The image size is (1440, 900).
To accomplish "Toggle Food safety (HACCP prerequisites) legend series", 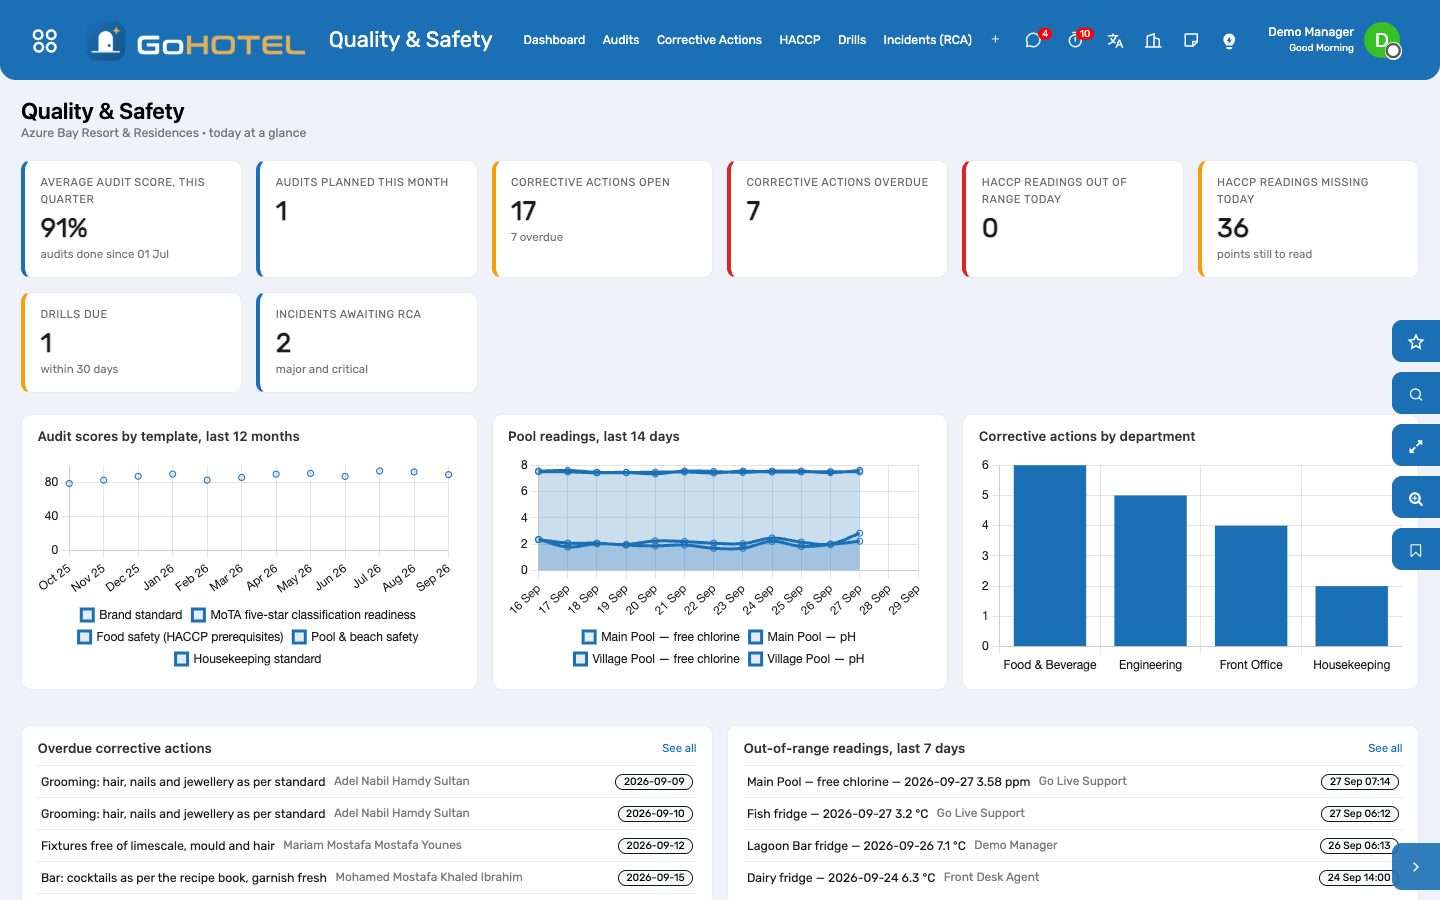I will point(180,637).
